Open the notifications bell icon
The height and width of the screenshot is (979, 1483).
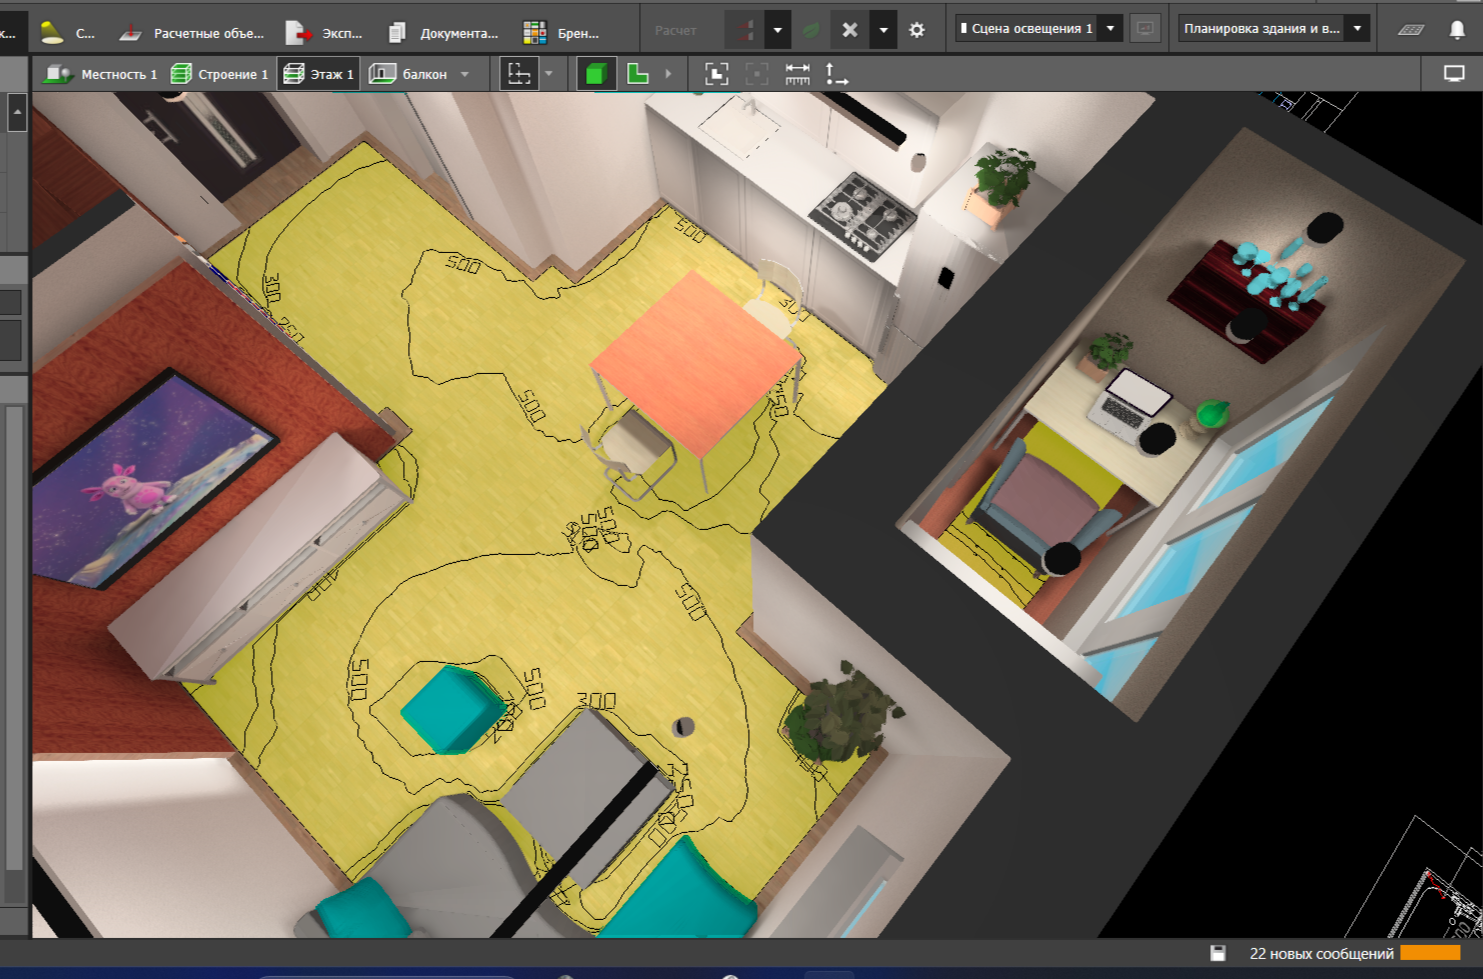[x=1457, y=30]
